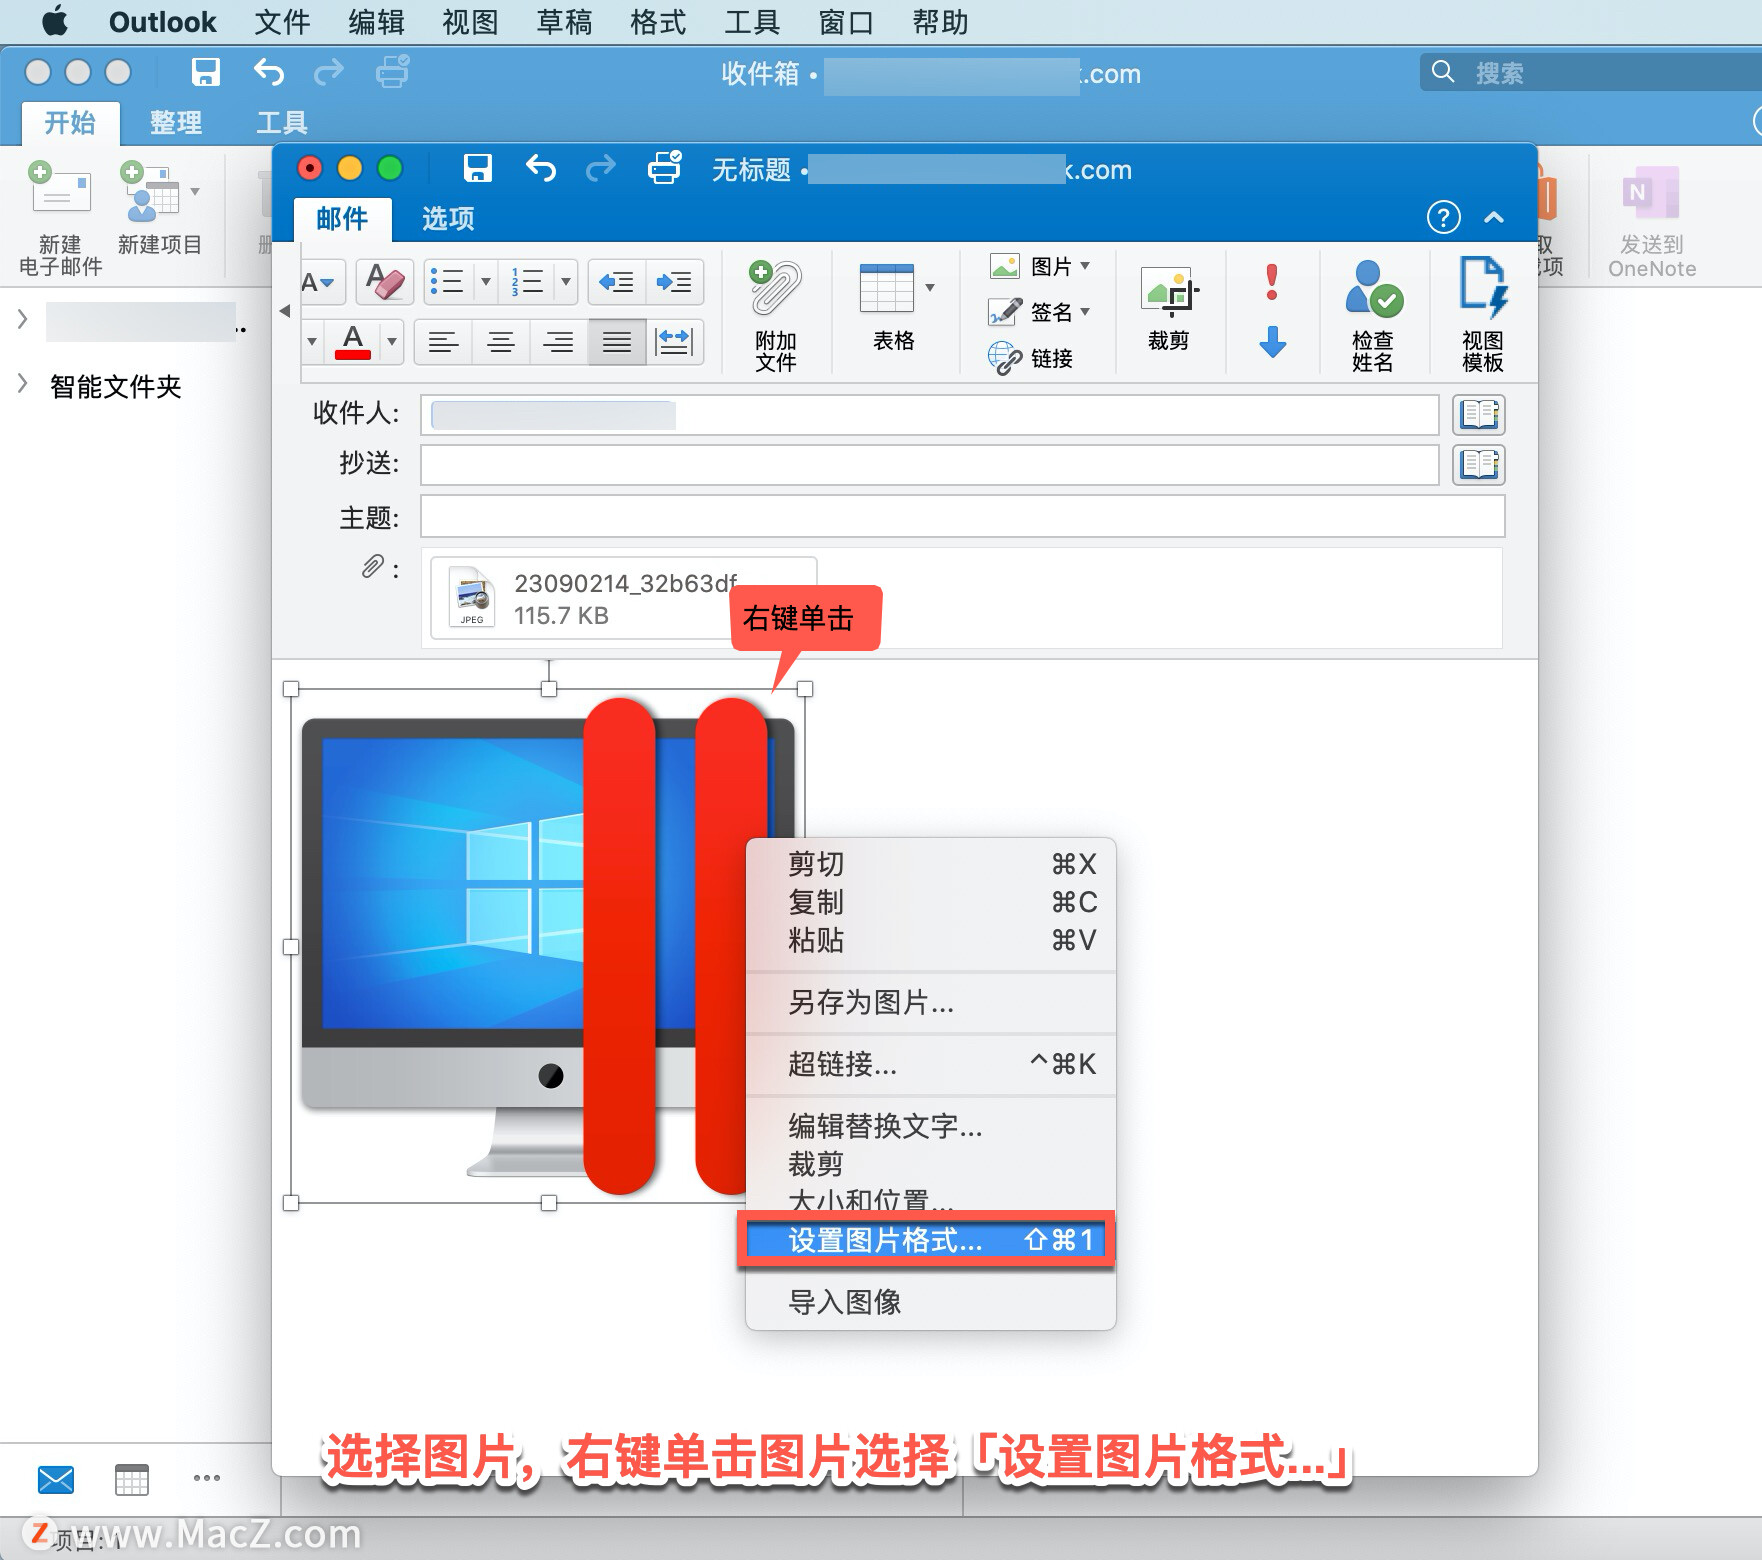1762x1560 pixels.
Task: Choose Cut from context menu
Action: tap(930, 864)
